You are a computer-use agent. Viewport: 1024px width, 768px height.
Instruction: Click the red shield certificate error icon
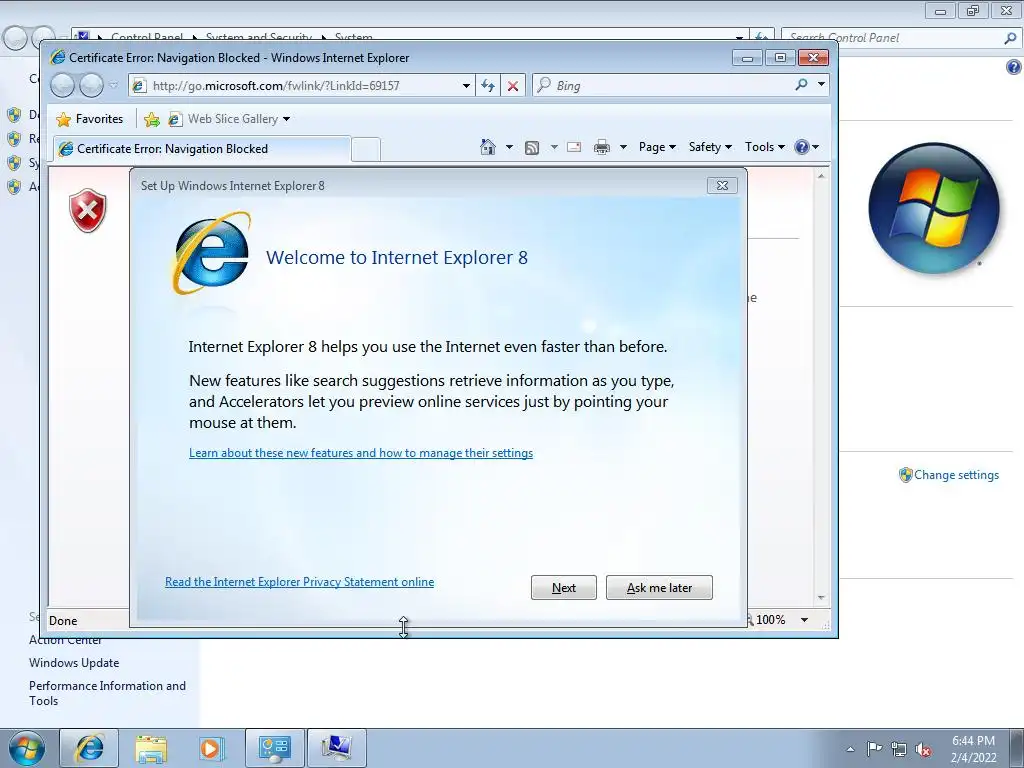88,210
